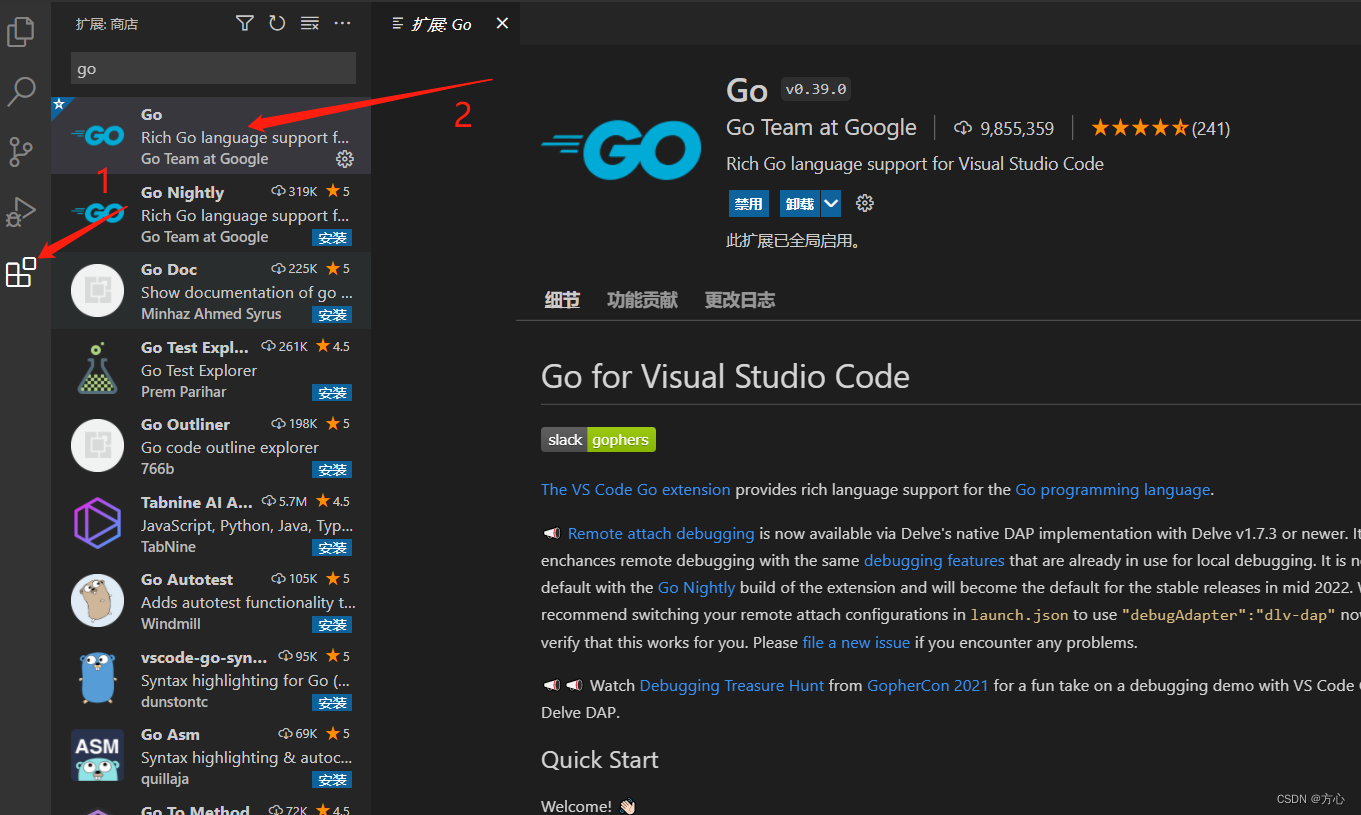Image resolution: width=1361 pixels, height=815 pixels.
Task: Open the Run and Debug view
Action: tap(21, 212)
